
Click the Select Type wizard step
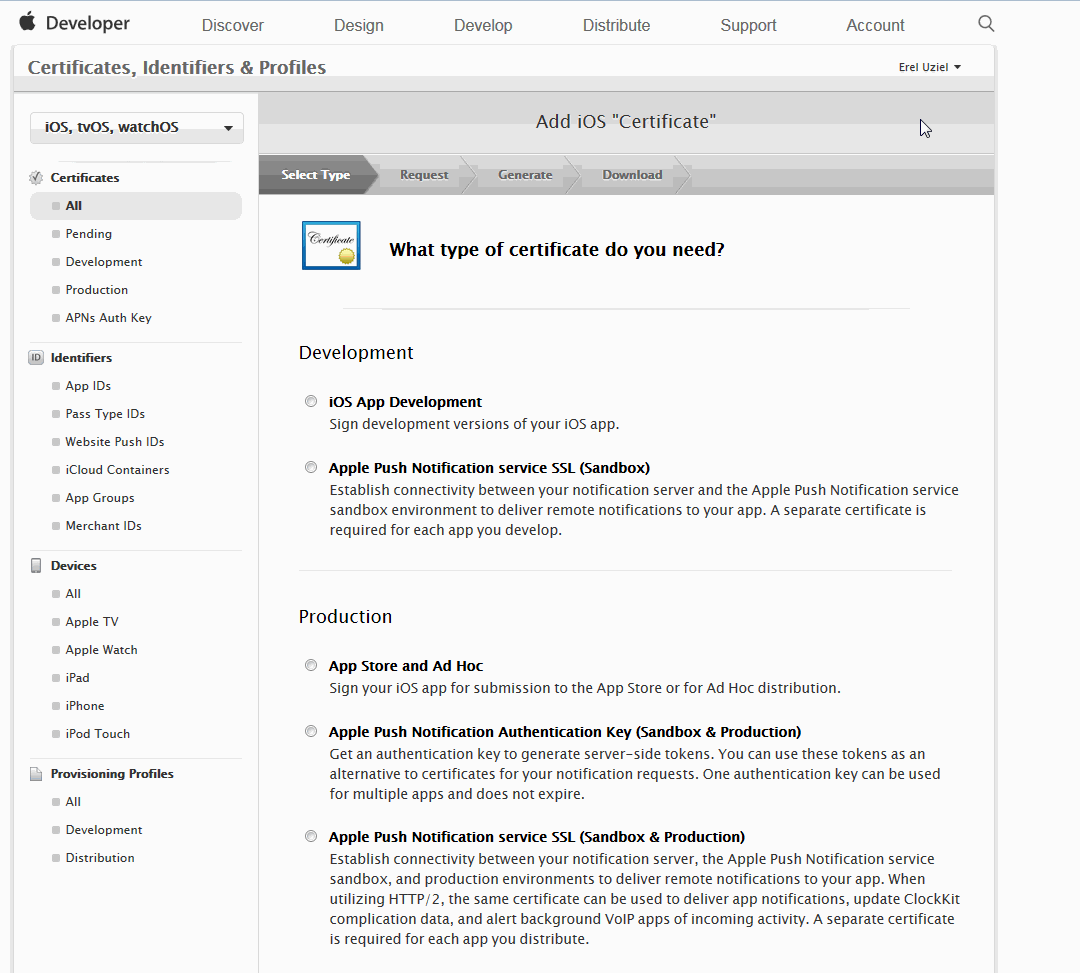coord(315,175)
